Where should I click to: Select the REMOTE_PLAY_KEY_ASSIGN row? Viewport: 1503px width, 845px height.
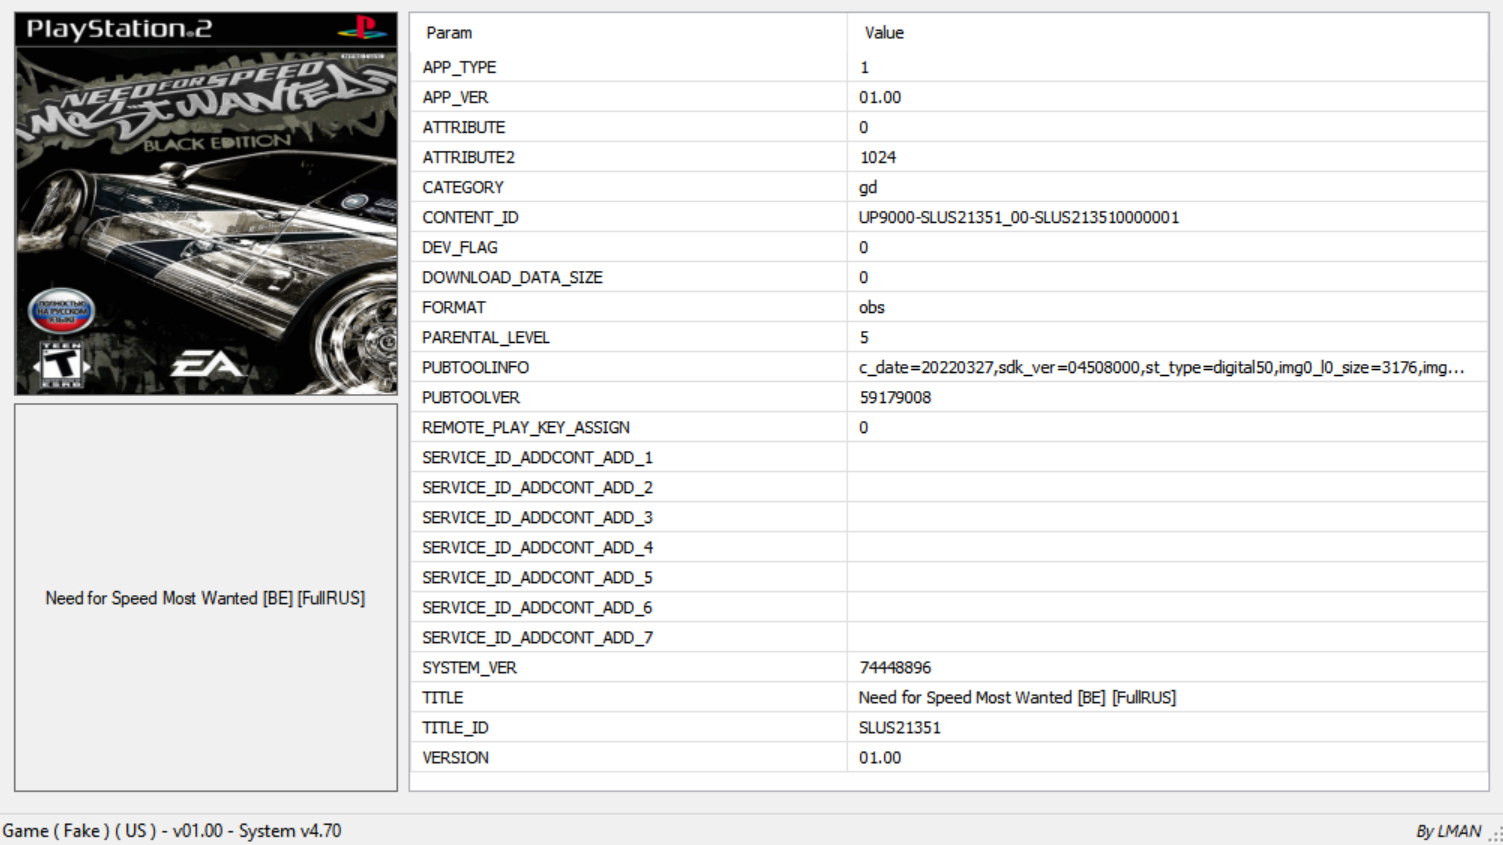click(x=948, y=427)
